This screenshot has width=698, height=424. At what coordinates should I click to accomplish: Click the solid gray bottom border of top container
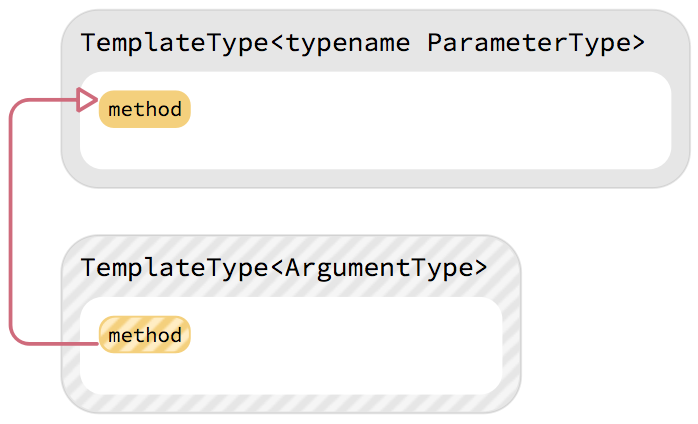pos(376,179)
